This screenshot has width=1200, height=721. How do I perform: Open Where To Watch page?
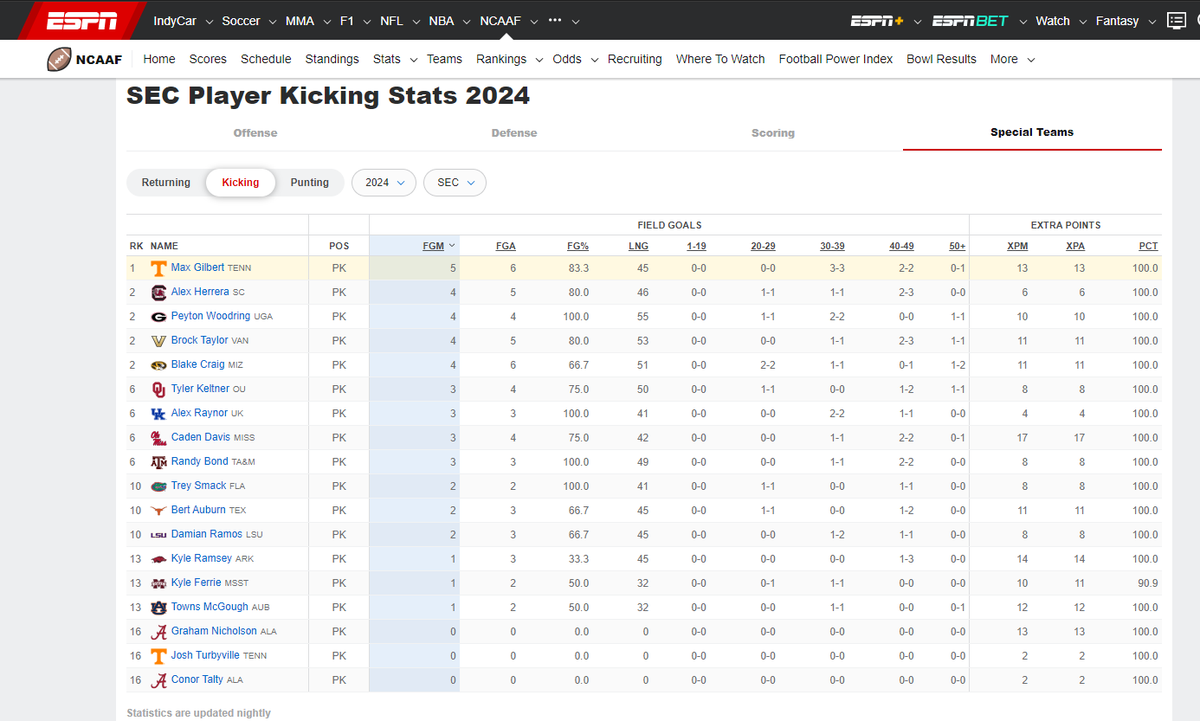pyautogui.click(x=720, y=59)
